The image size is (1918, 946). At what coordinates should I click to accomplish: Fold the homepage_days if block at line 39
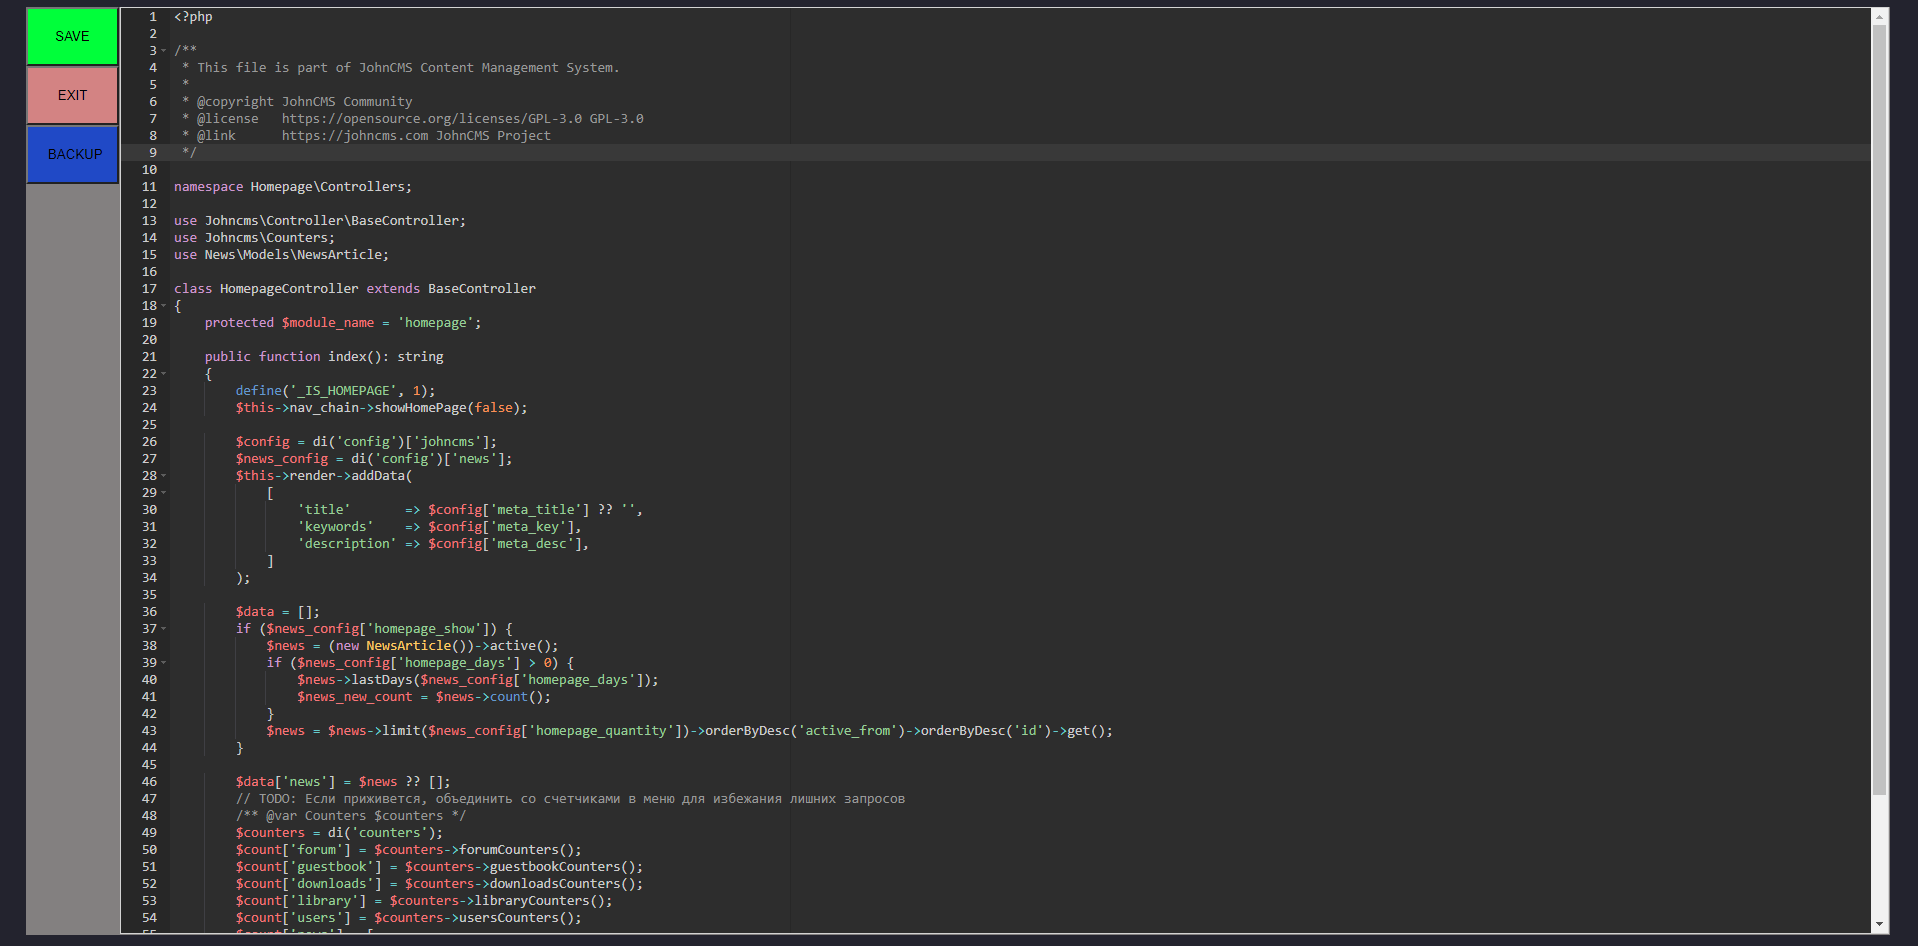click(164, 663)
